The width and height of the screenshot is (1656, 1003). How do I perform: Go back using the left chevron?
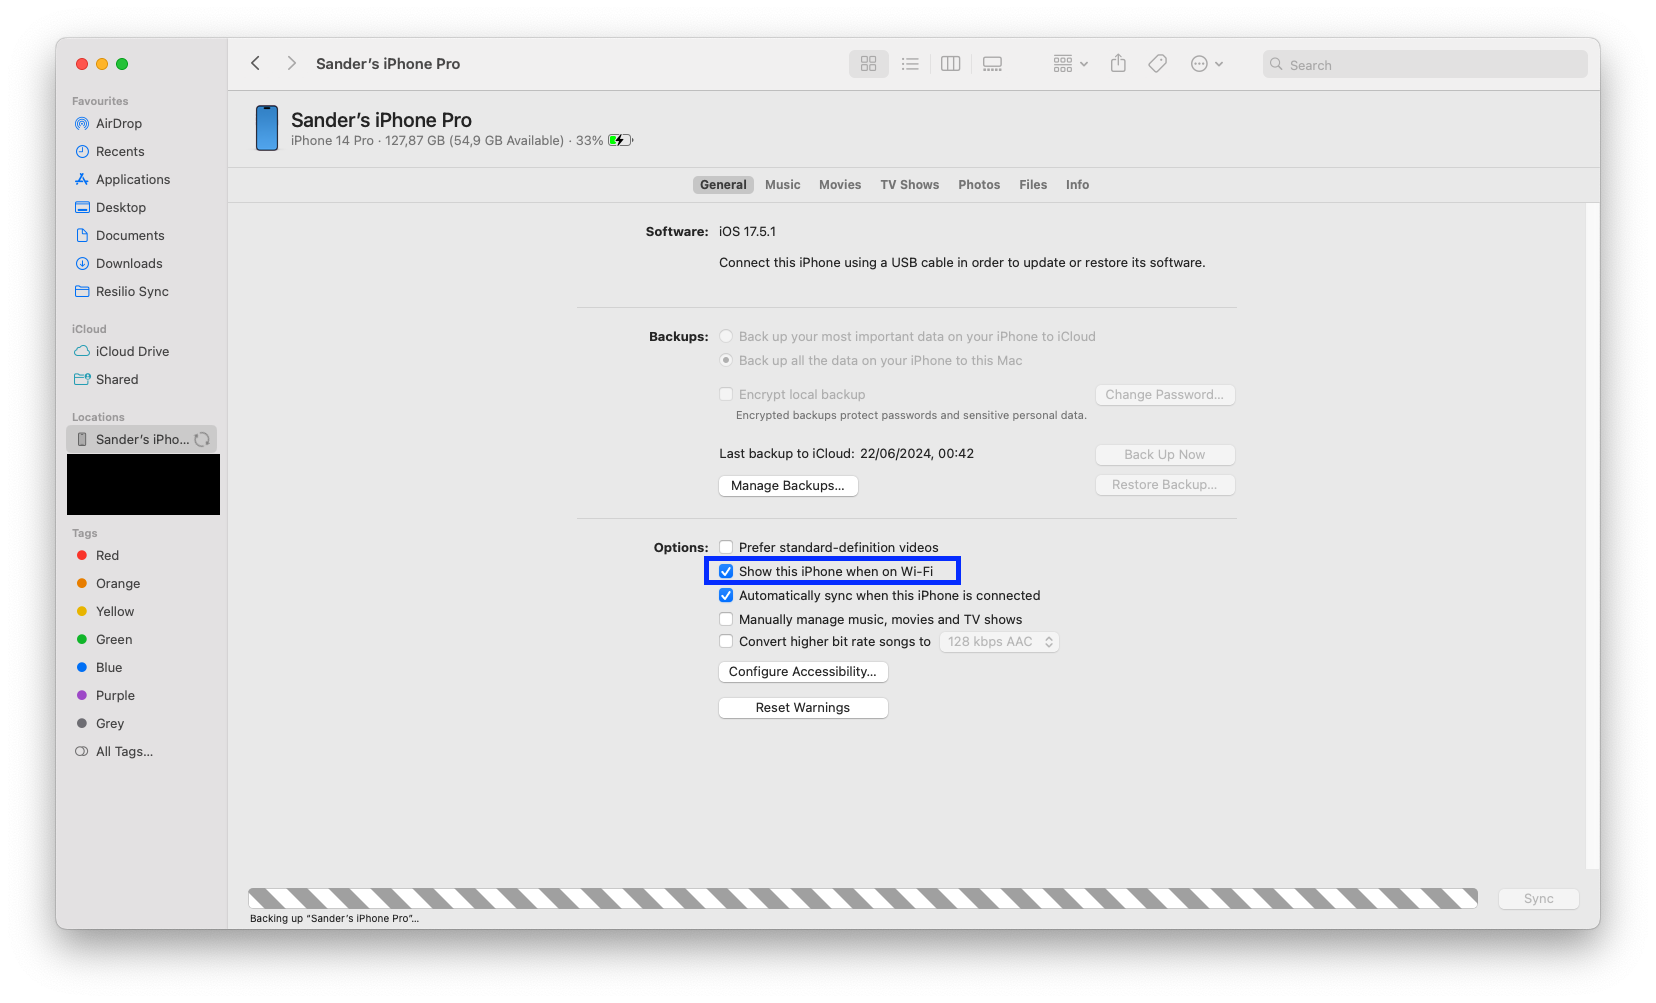[256, 63]
